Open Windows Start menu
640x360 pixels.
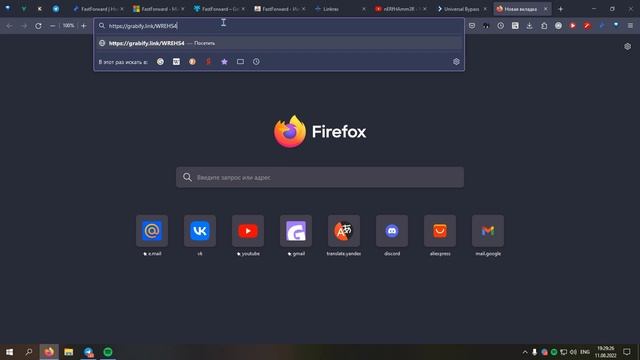point(9,352)
